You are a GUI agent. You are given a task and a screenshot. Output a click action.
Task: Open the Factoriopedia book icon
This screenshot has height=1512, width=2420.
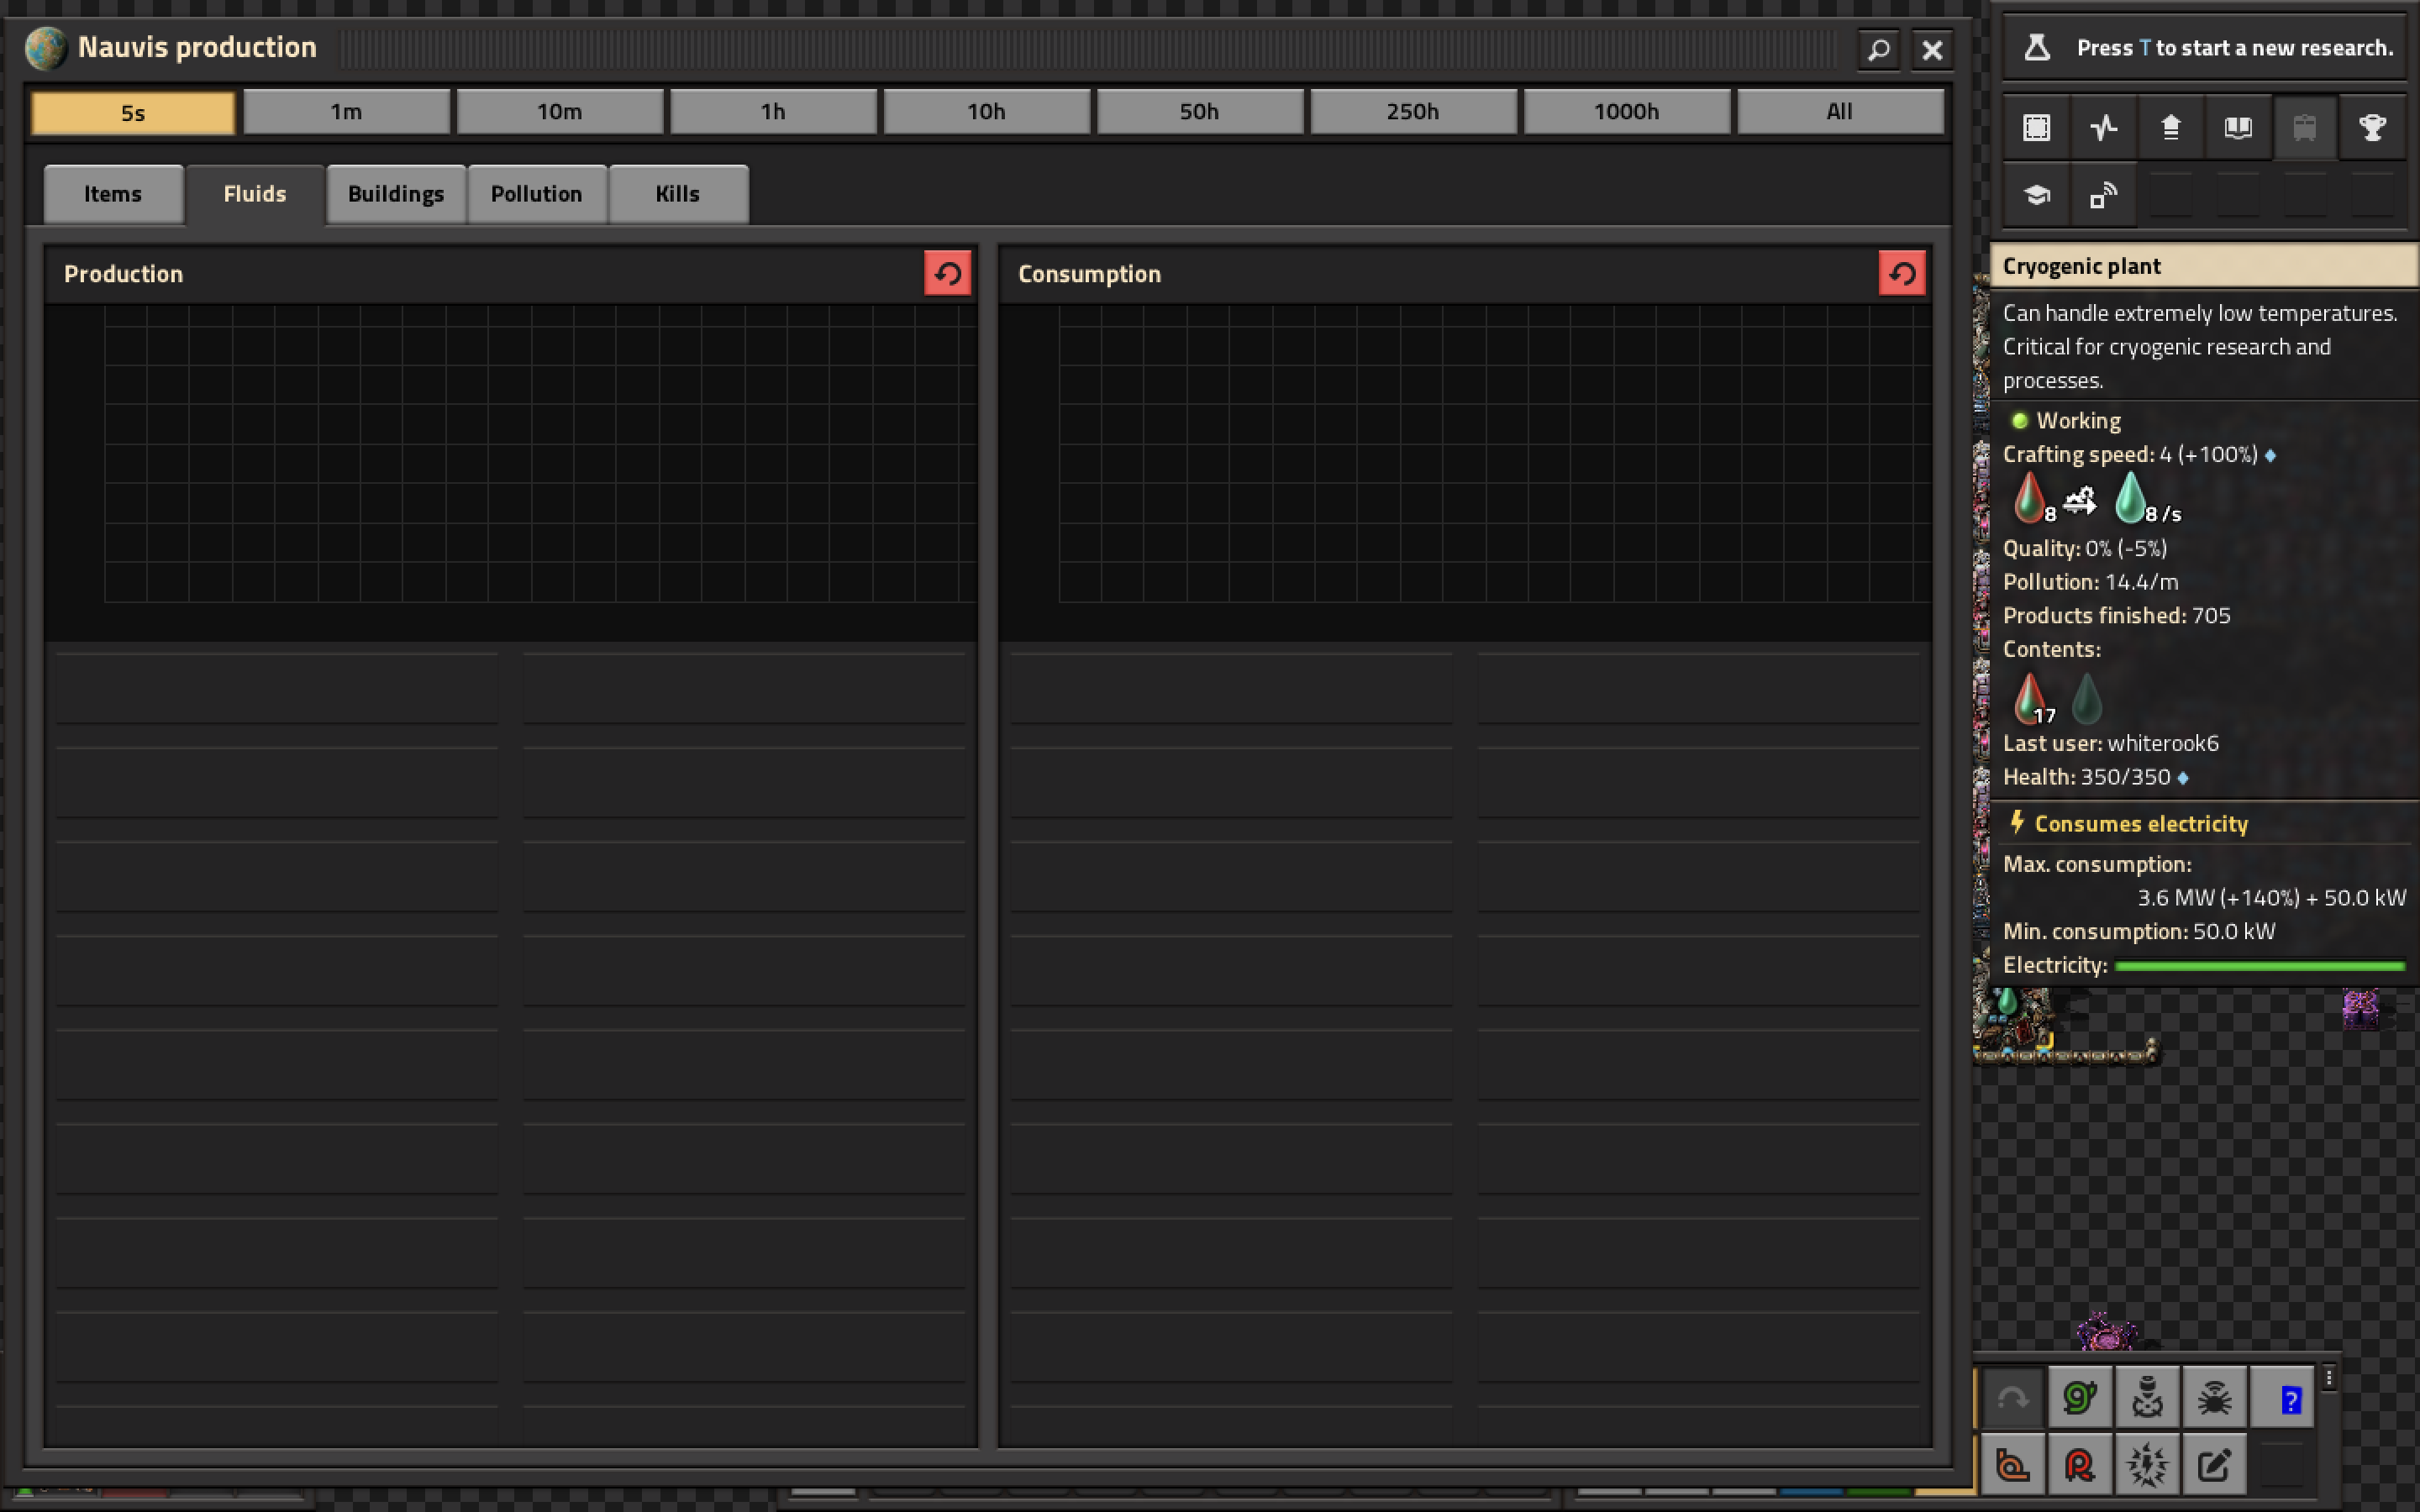click(2237, 127)
